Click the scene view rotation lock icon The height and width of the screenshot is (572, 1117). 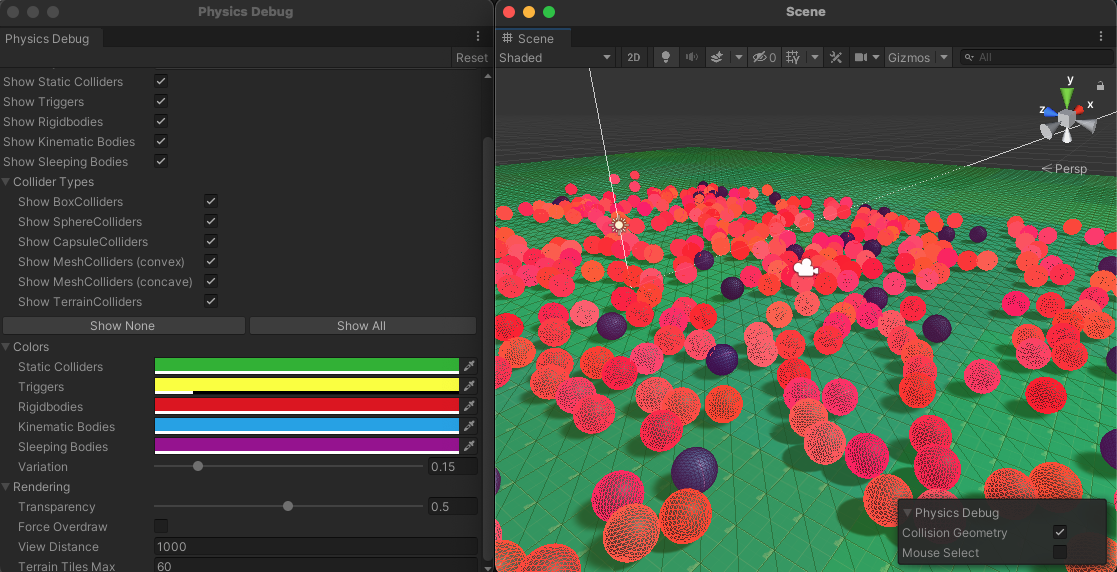[1100, 87]
